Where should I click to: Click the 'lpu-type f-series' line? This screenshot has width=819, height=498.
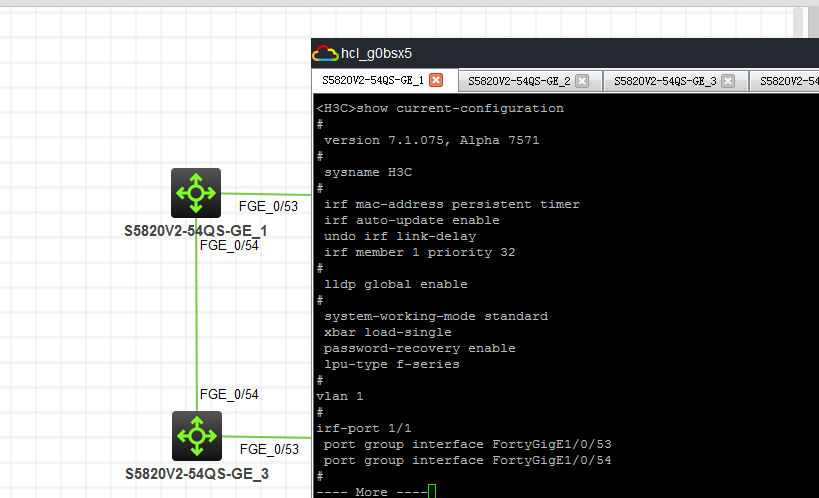coord(392,364)
